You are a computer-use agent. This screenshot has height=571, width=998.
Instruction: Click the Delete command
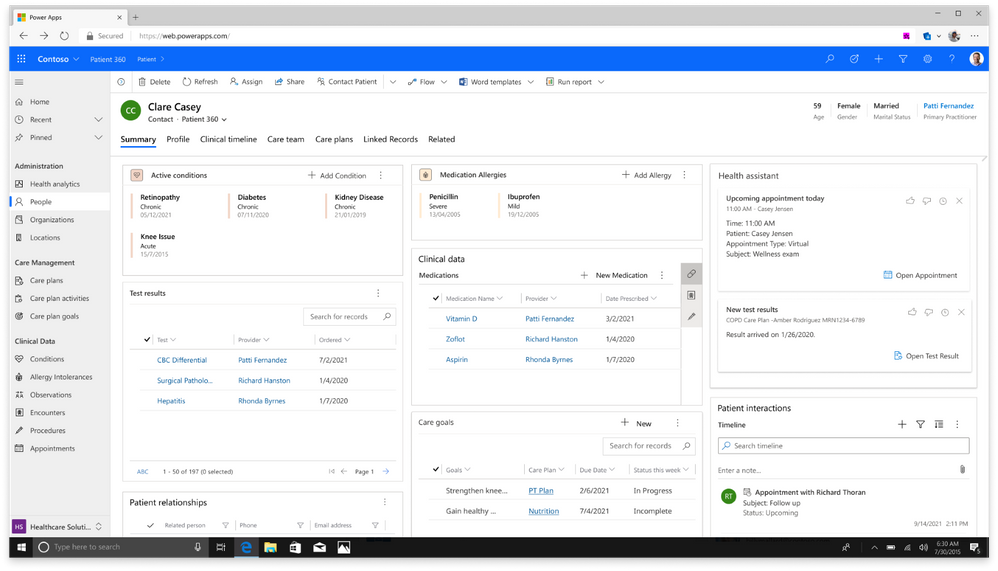(x=155, y=81)
